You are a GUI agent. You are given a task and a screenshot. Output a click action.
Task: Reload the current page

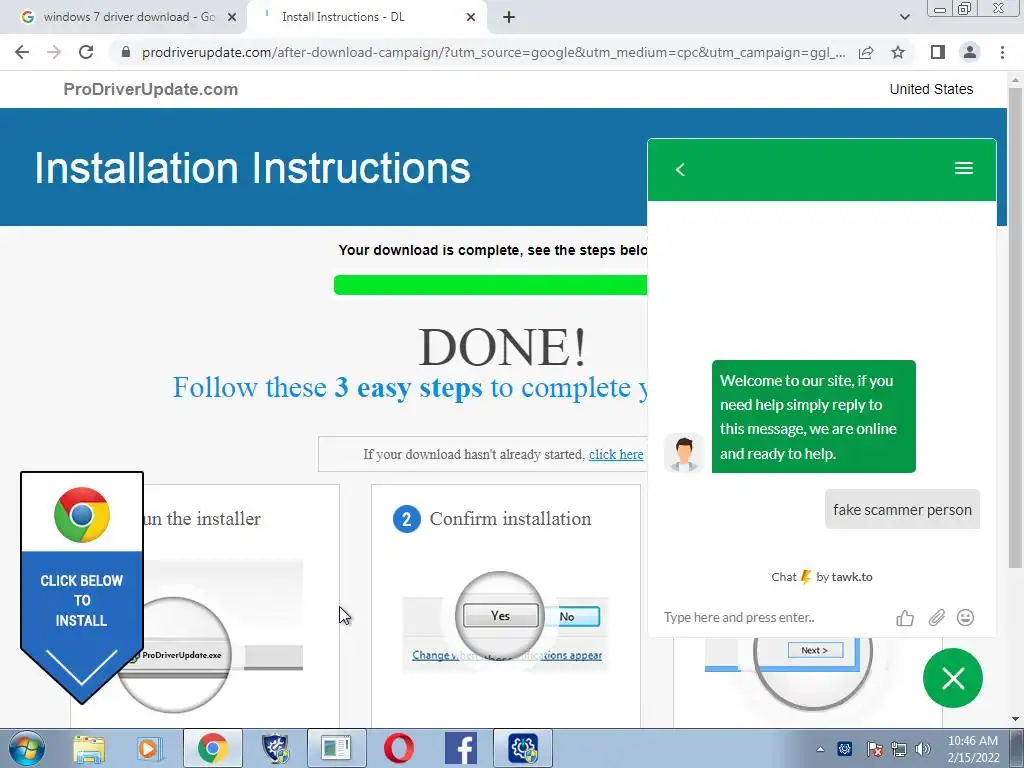coord(86,52)
